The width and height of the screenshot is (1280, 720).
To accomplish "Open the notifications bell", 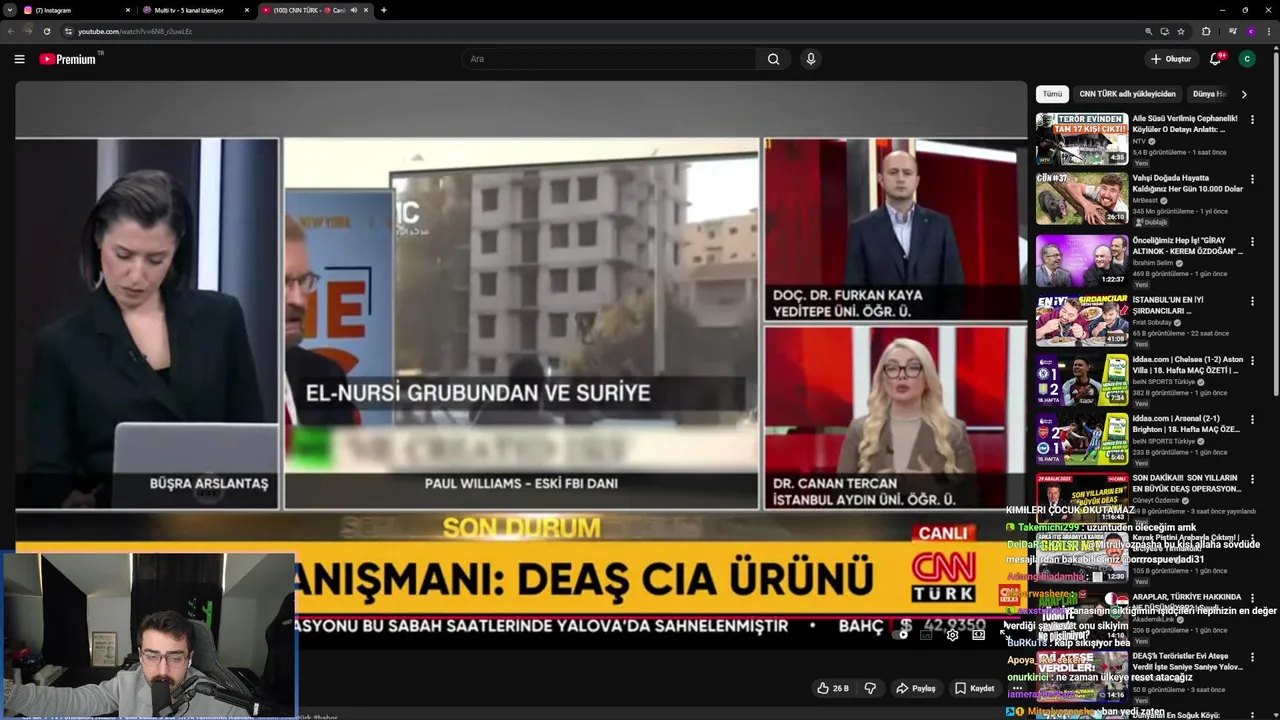I will click(x=1216, y=59).
